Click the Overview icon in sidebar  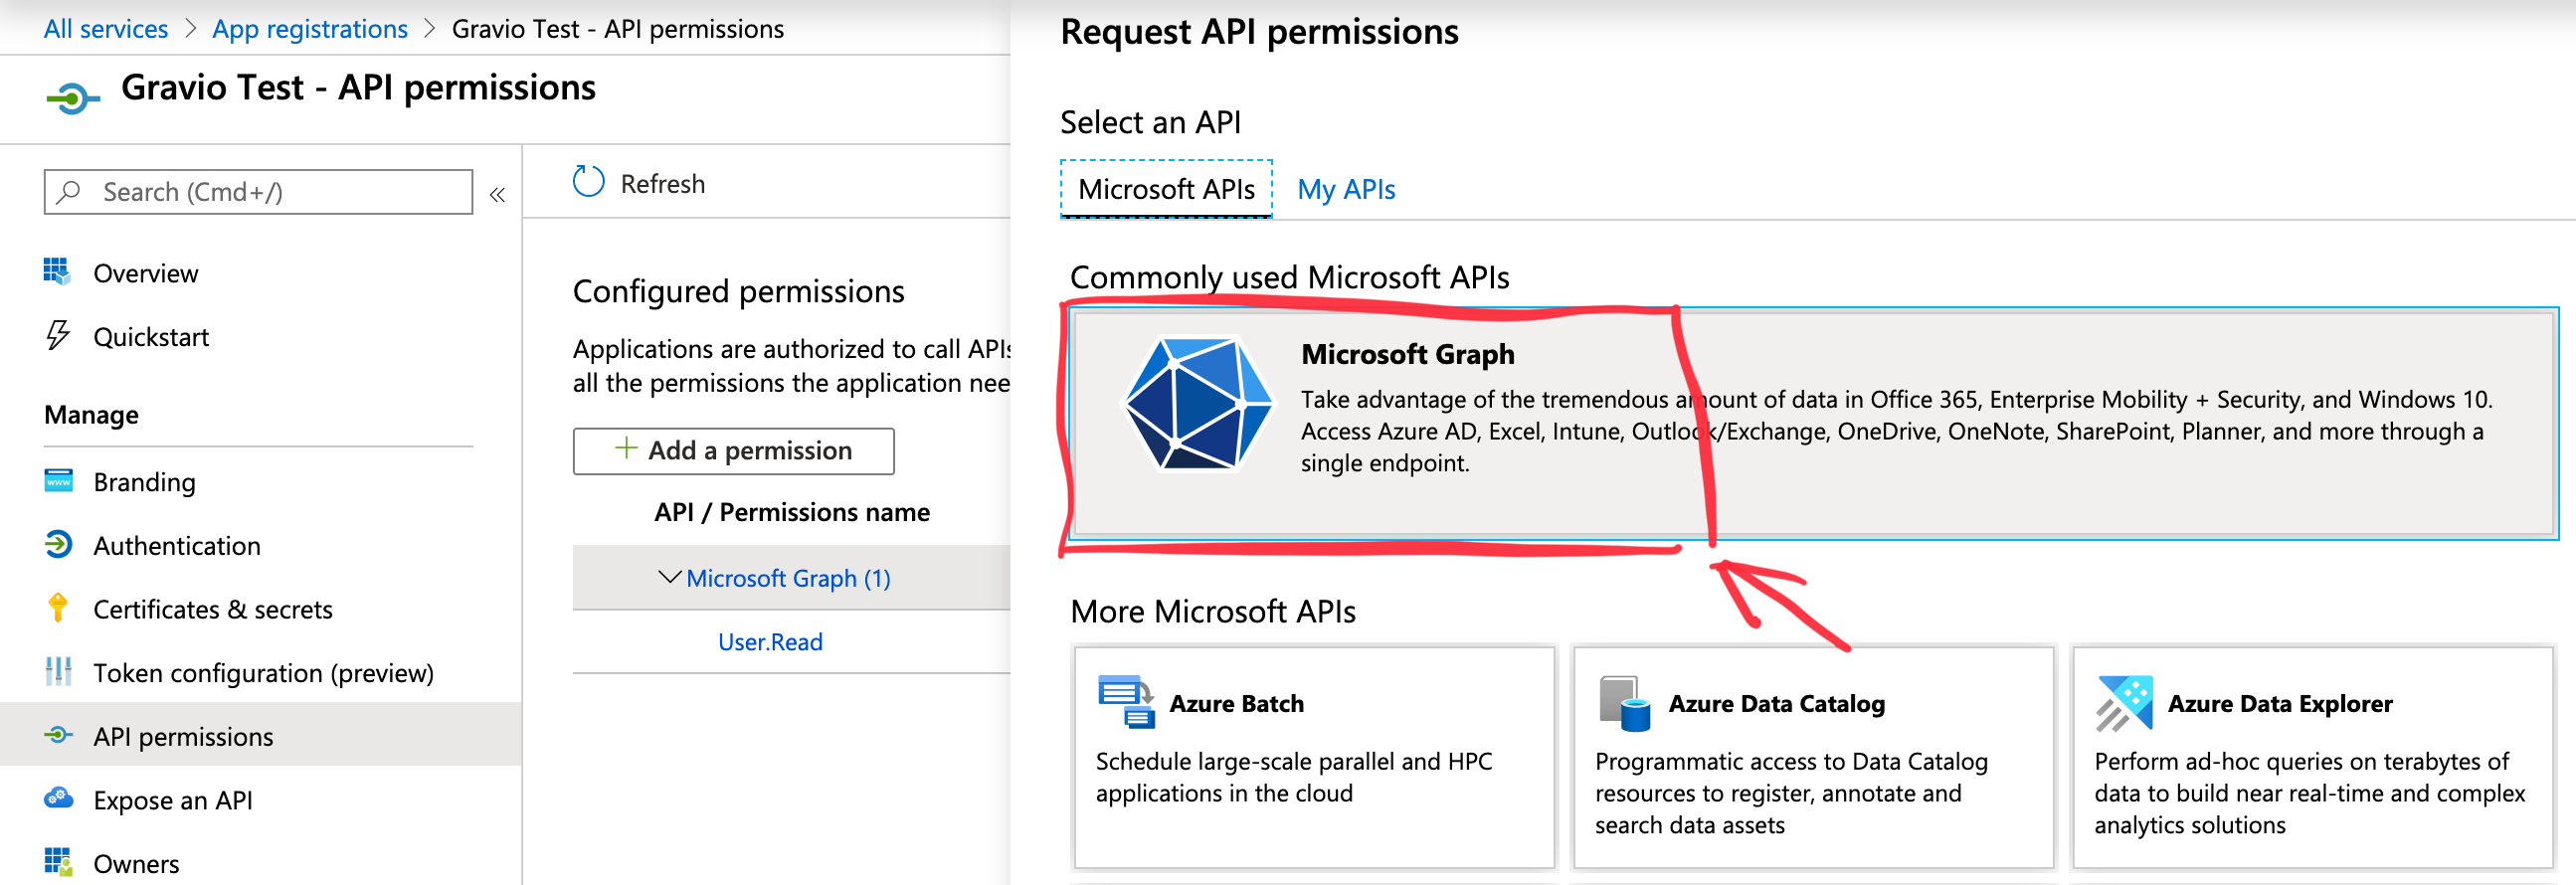[x=57, y=272]
